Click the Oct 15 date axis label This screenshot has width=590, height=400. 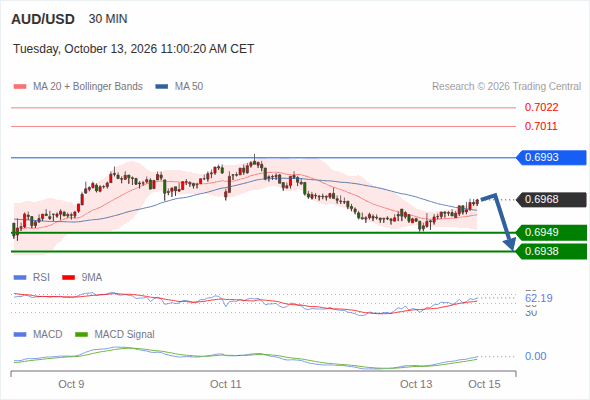[484, 384]
